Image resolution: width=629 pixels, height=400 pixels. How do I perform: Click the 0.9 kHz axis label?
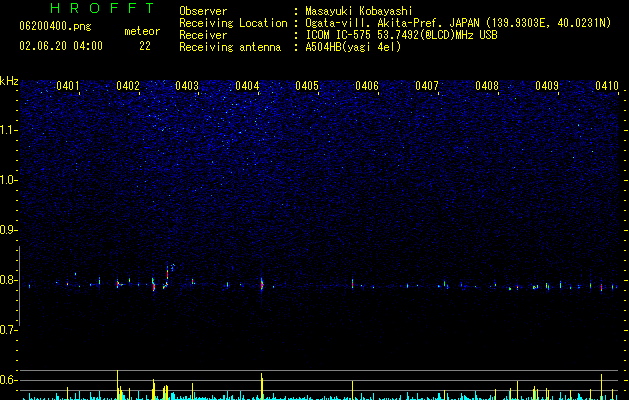(8, 230)
